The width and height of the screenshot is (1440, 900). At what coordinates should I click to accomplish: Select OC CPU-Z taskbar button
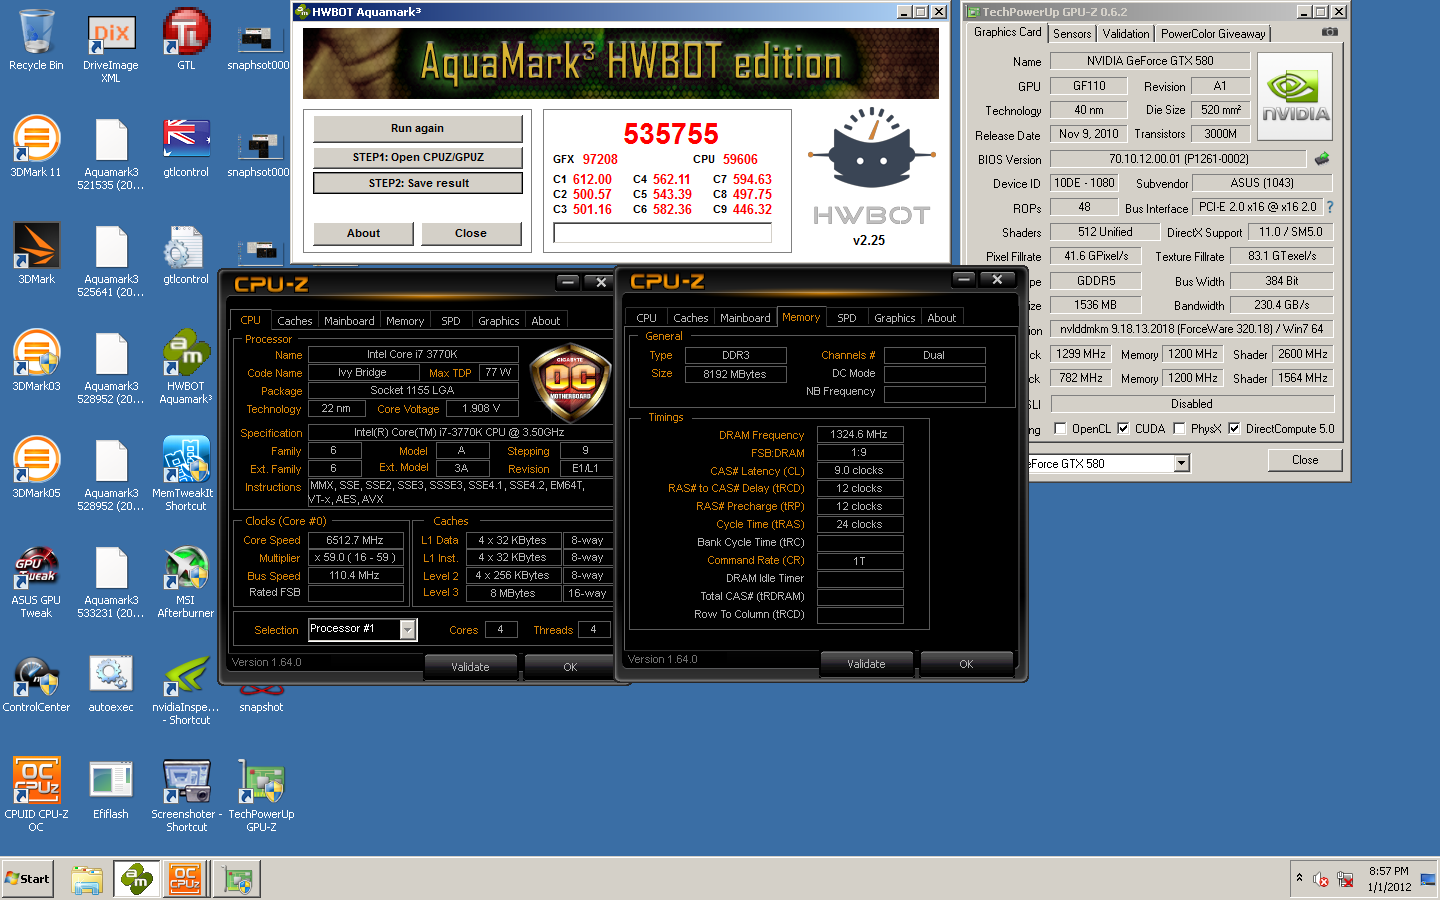pos(185,880)
